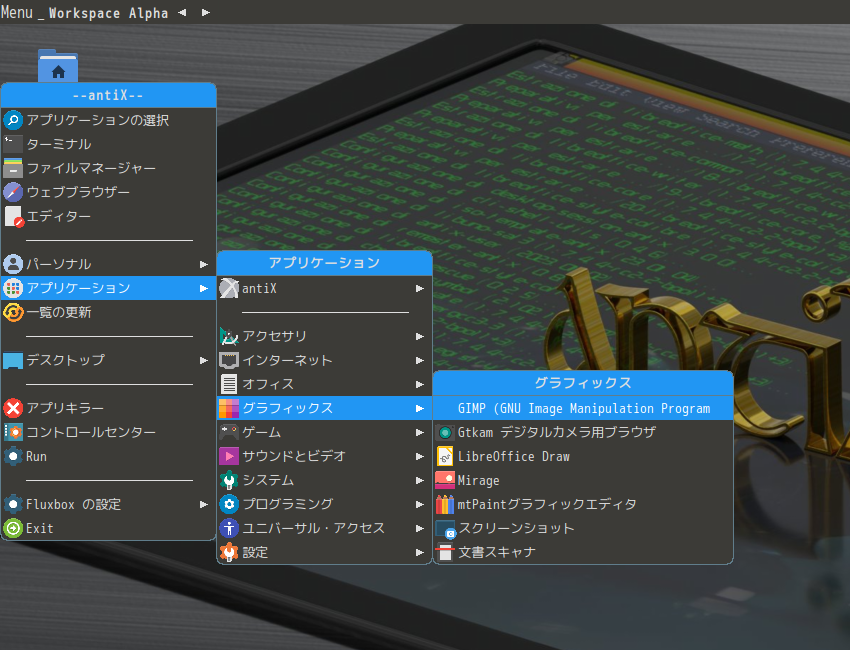The image size is (850, 650).
Task: Click the red X icon for アプリキラー
Action: click(13, 408)
